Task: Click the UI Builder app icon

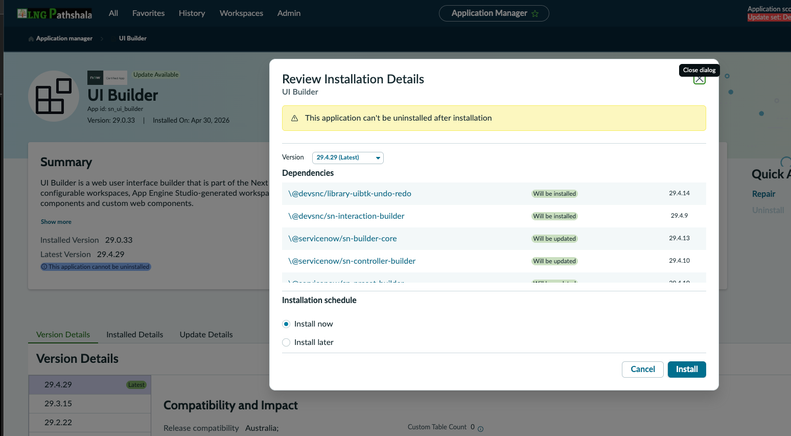Action: [53, 96]
